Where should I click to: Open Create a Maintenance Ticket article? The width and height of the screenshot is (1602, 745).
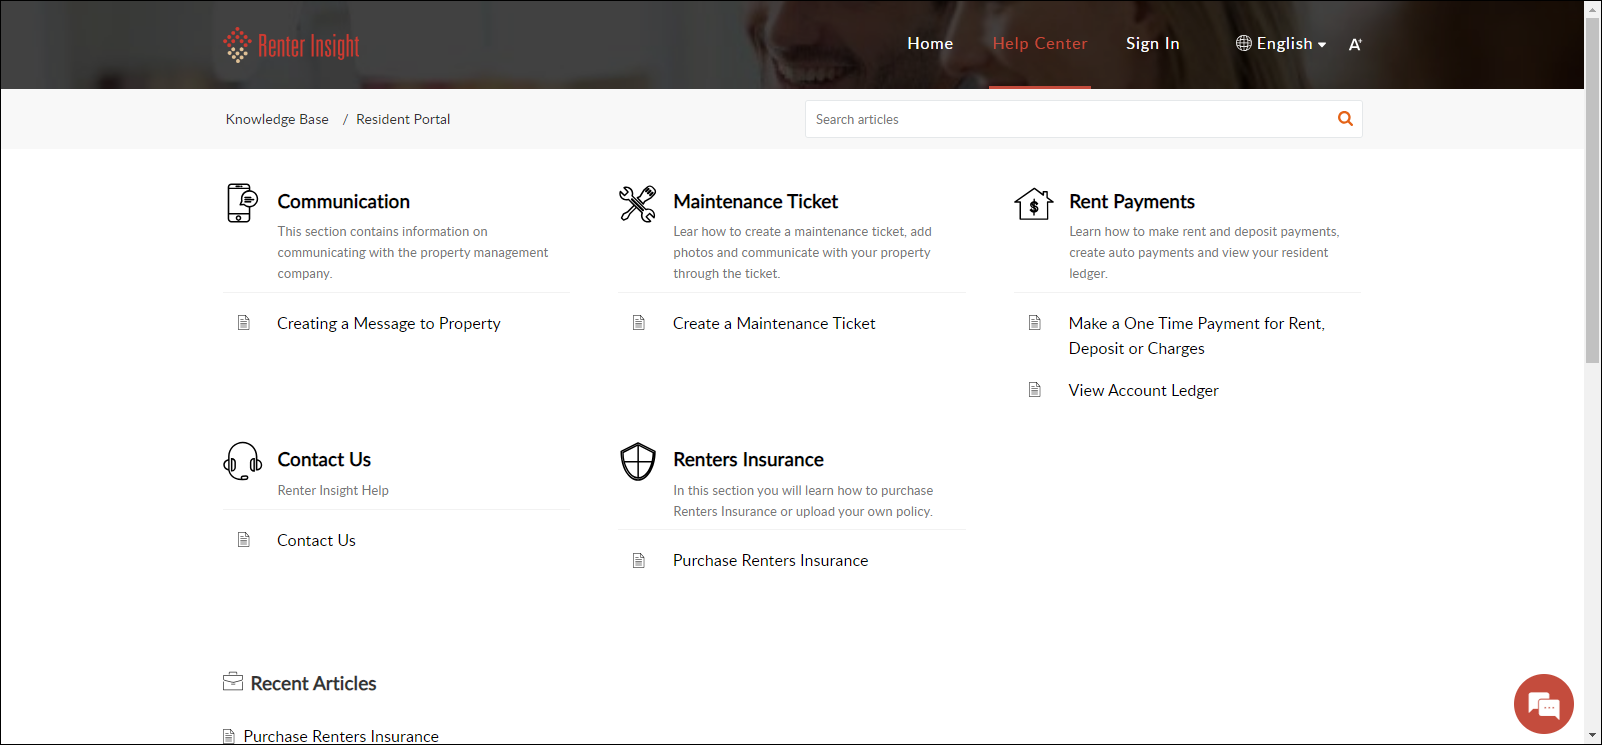774,323
